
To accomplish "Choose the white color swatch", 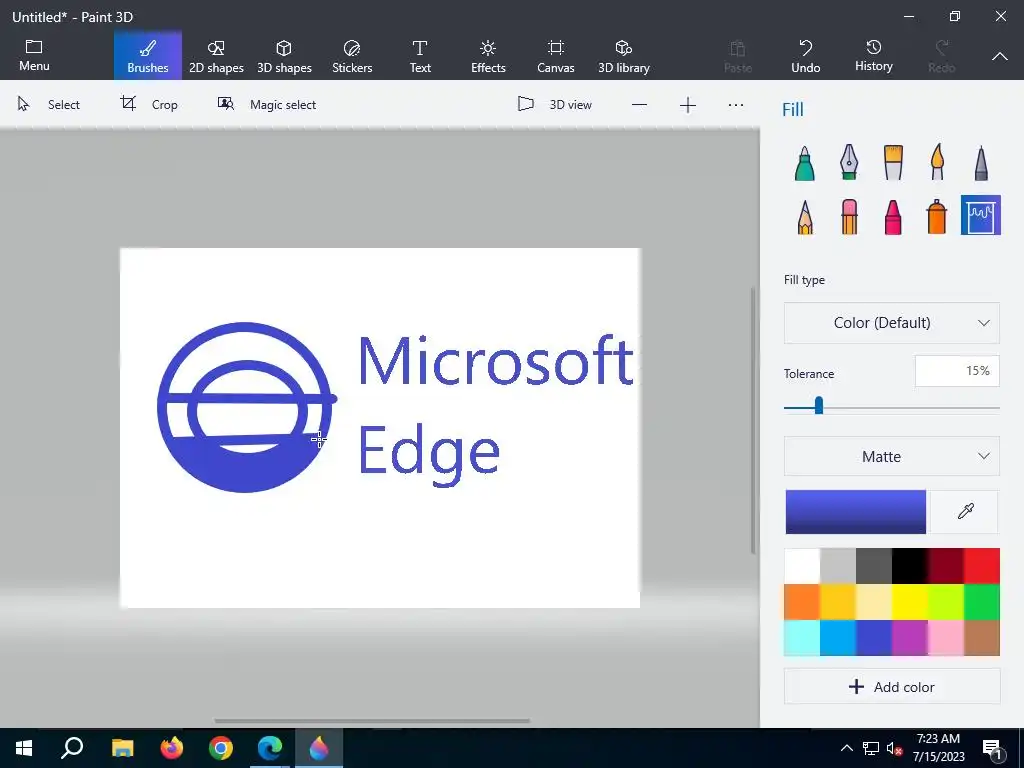I will coord(802,566).
